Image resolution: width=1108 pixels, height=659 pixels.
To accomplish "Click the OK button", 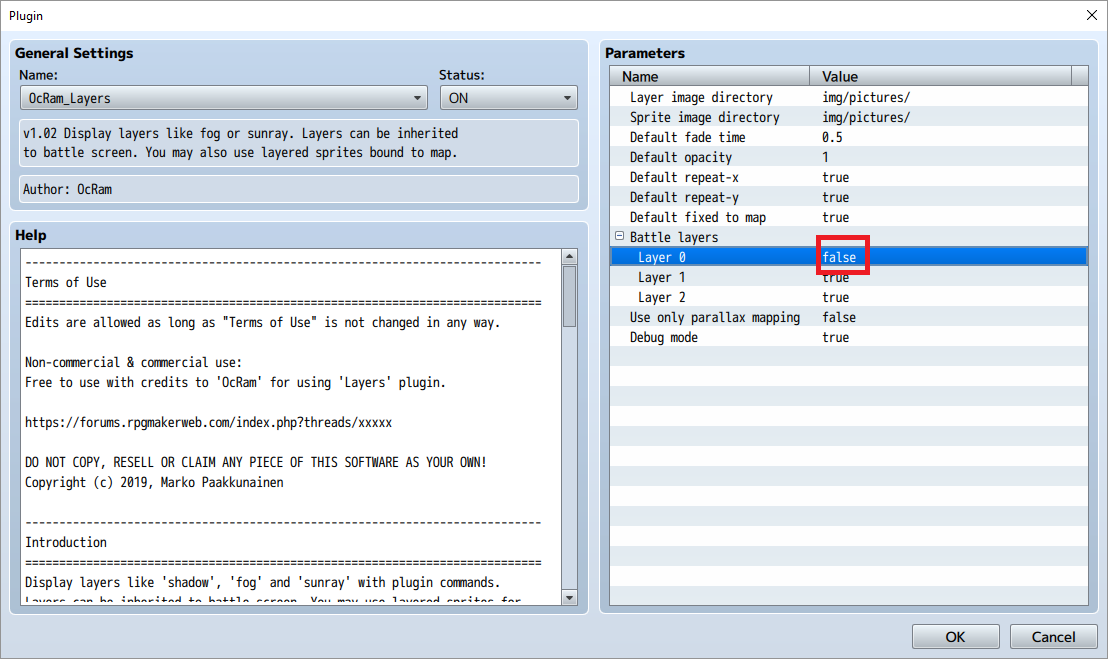I will [x=955, y=636].
